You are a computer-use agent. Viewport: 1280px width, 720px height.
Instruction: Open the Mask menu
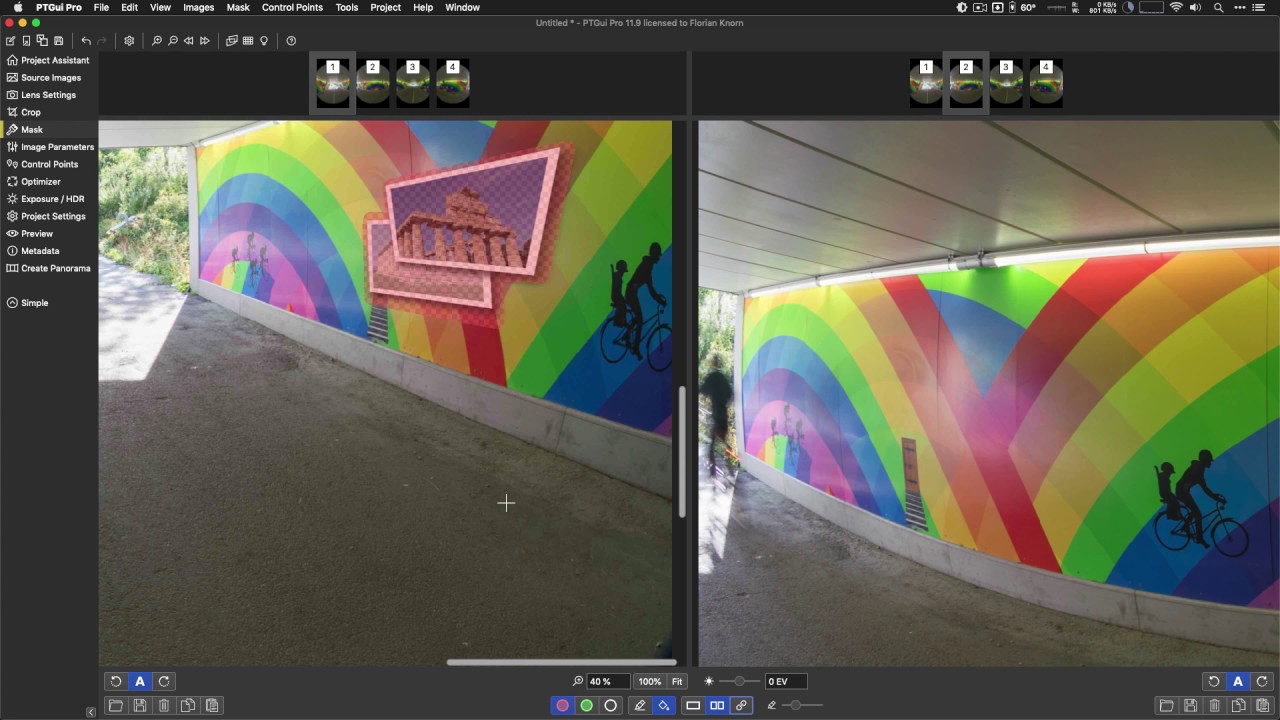[238, 7]
